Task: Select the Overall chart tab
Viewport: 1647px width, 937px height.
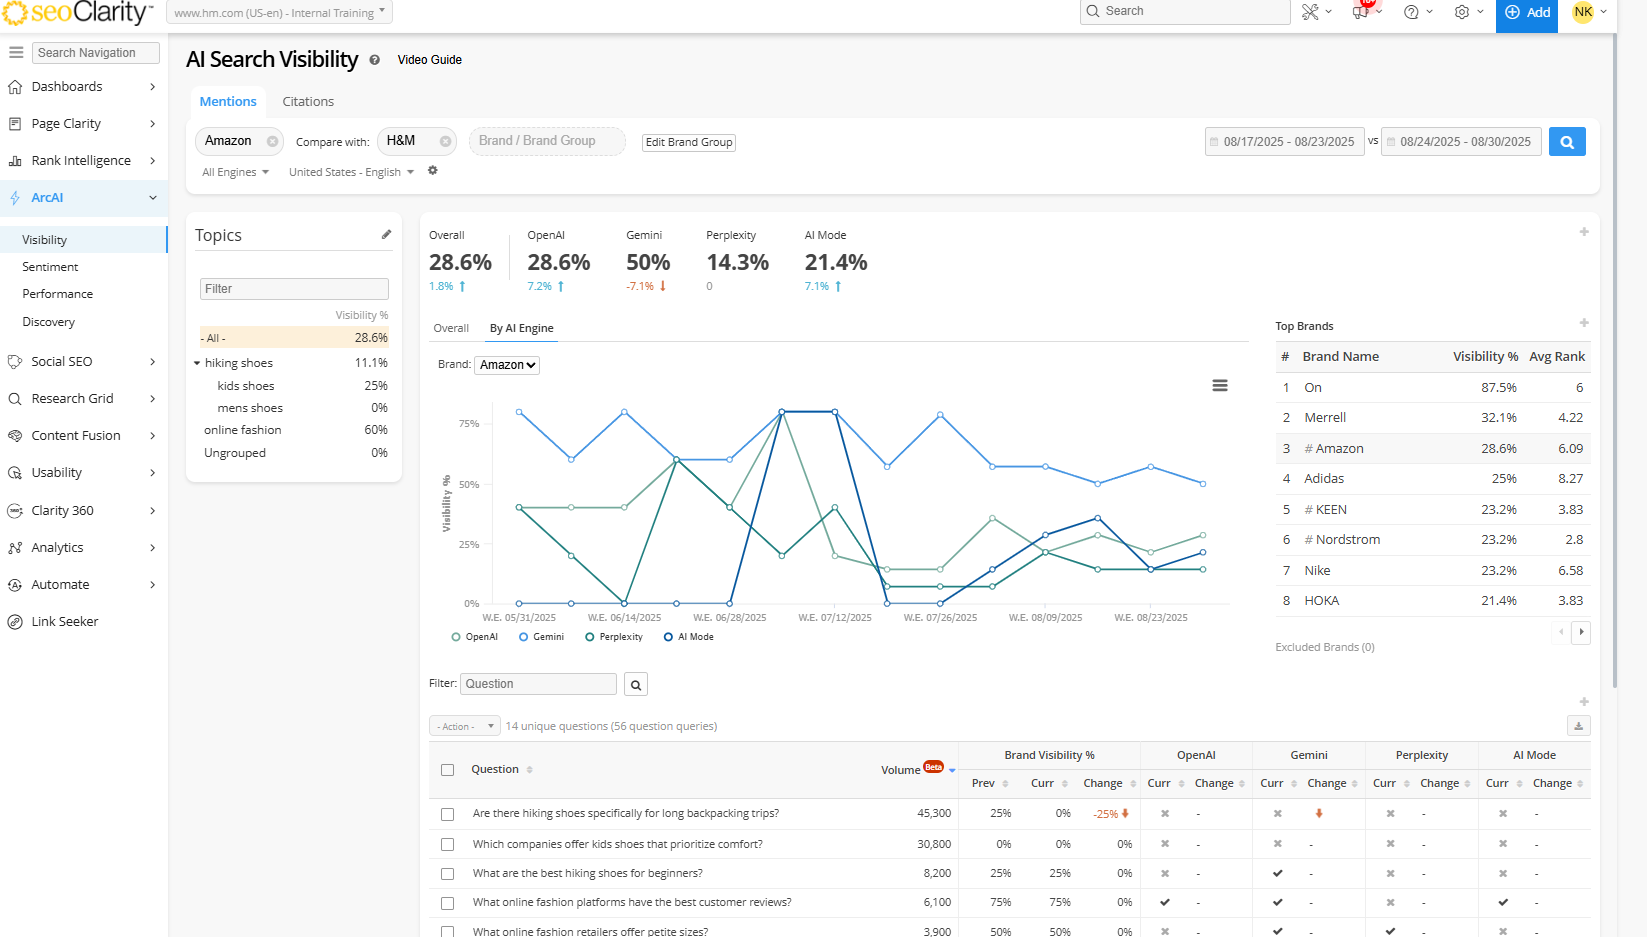Action: [451, 328]
